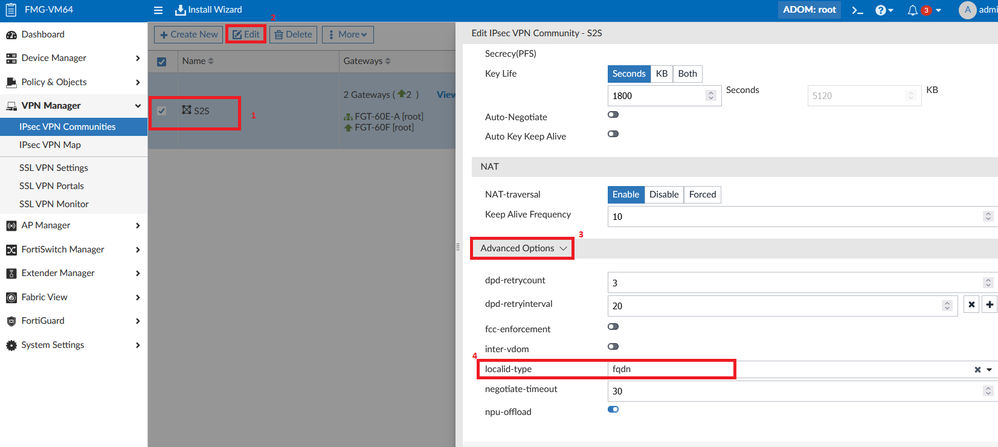Screen dimensions: 998x447
Task: Remove dpd-retryinterval entry with X icon
Action: point(971,305)
